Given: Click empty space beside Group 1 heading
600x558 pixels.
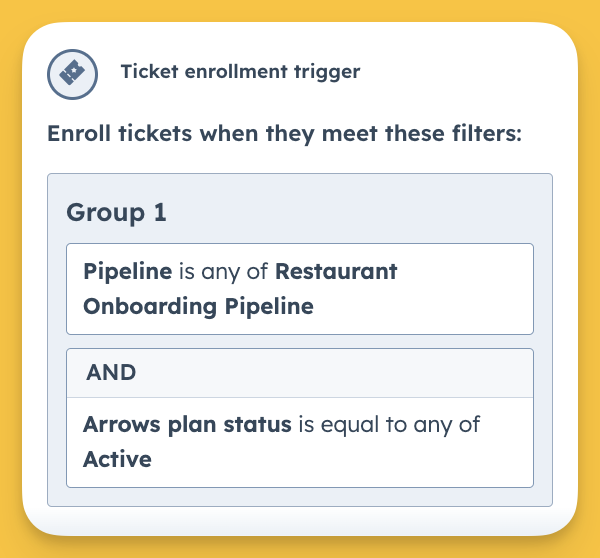Looking at the screenshot, I should [x=348, y=212].
